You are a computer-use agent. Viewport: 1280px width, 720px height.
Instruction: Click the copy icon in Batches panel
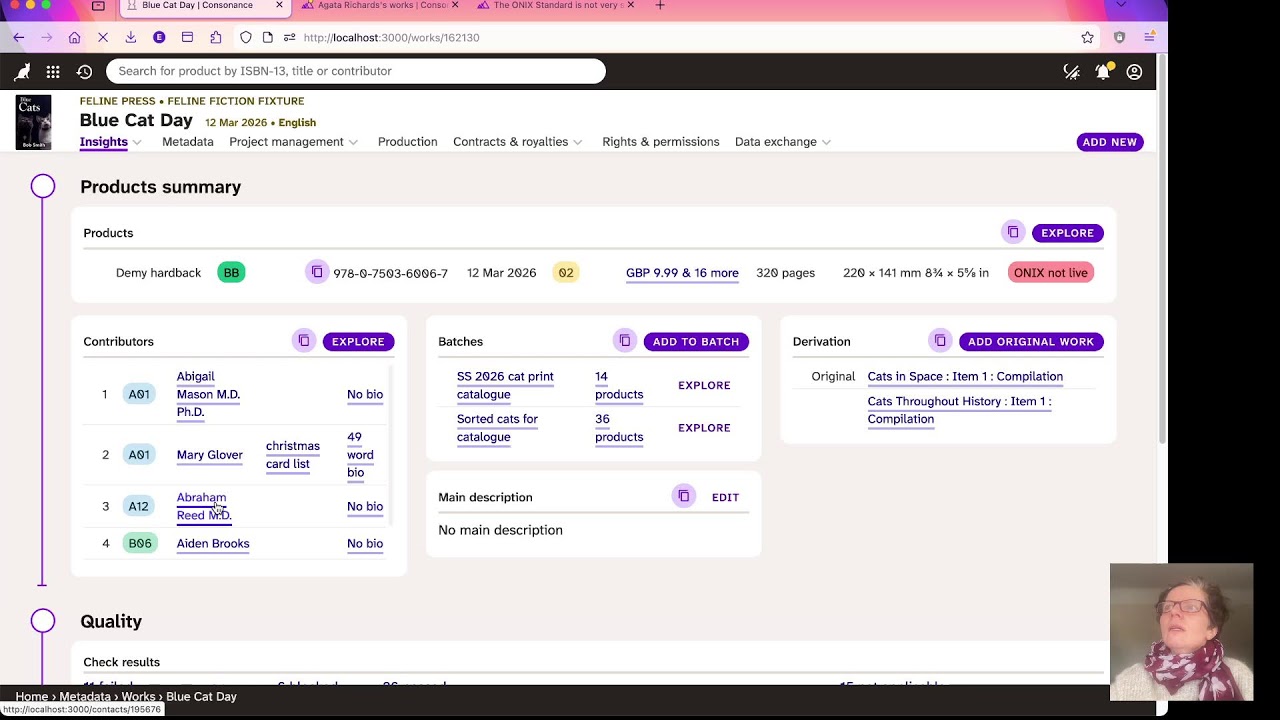(x=625, y=341)
